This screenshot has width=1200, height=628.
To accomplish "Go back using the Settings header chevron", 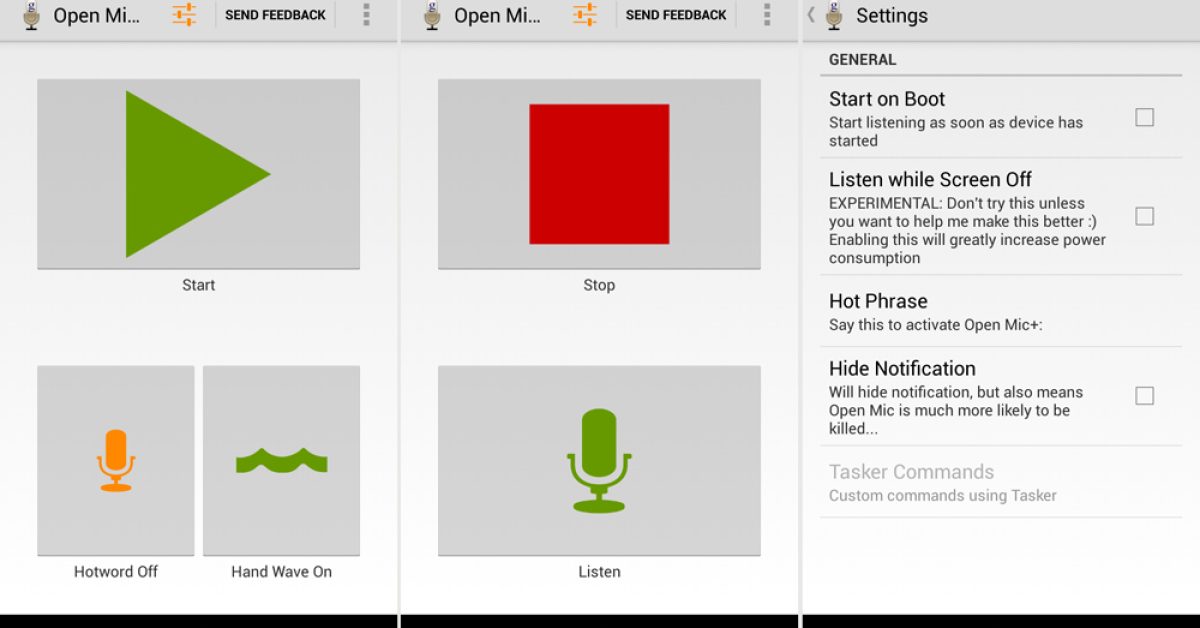I will 811,15.
